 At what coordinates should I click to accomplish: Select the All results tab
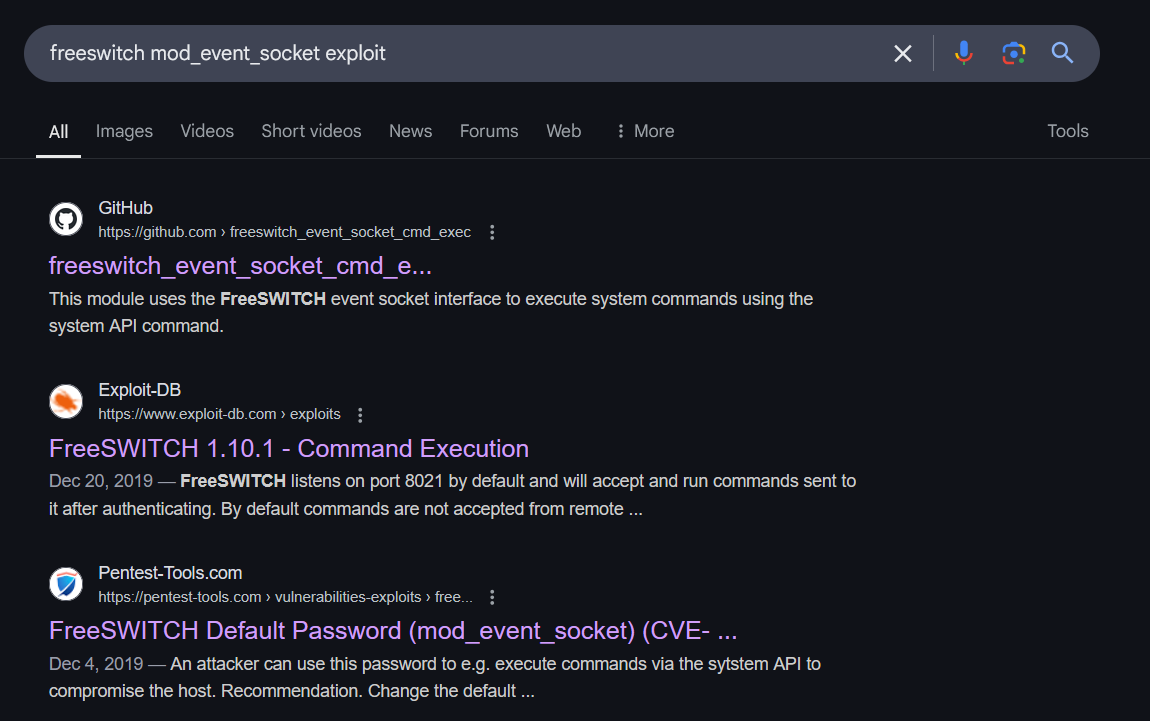coord(59,132)
